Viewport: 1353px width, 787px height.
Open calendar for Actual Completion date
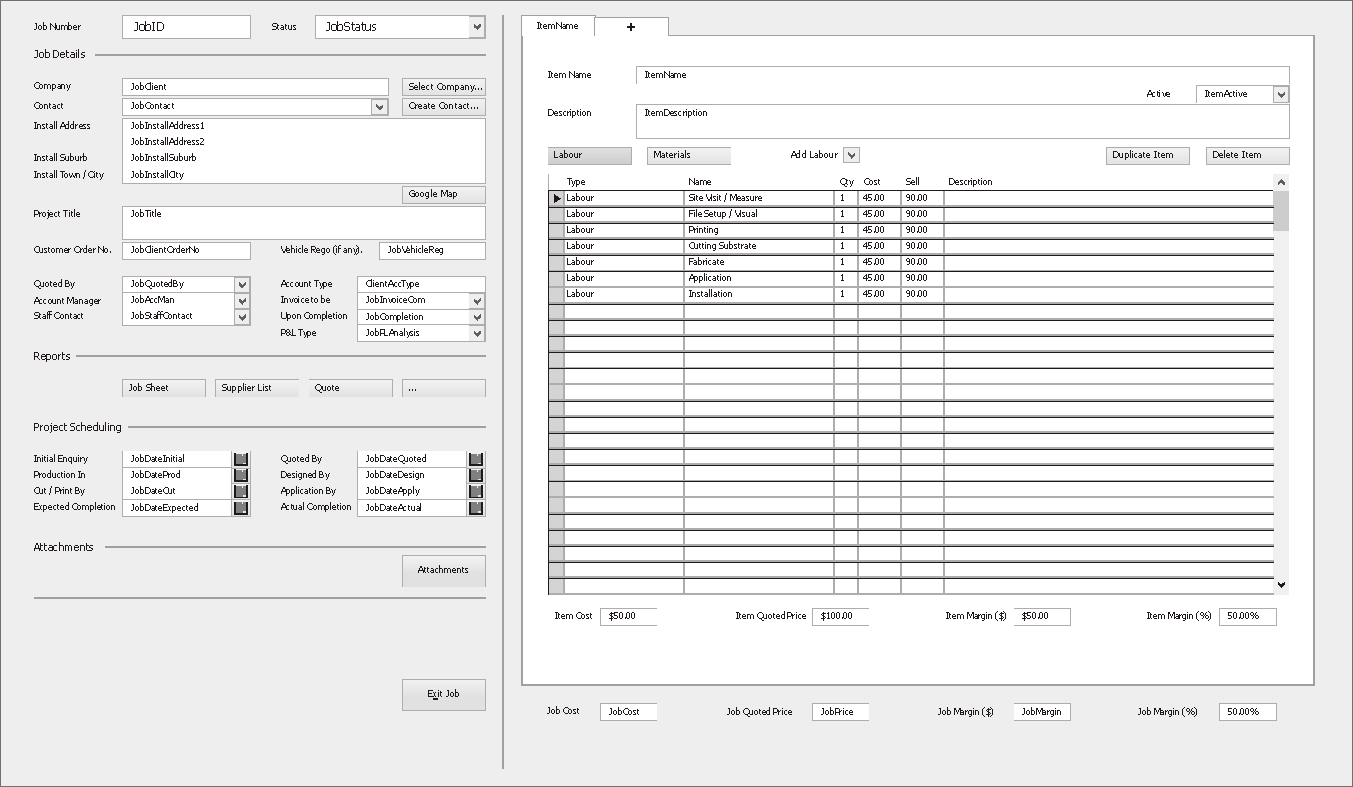pyautogui.click(x=476, y=508)
